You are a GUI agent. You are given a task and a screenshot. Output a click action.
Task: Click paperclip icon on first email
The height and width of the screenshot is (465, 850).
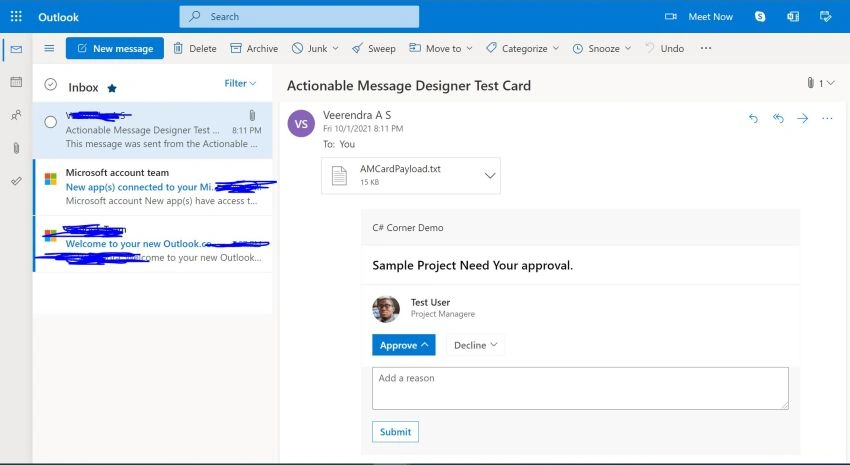[252, 115]
